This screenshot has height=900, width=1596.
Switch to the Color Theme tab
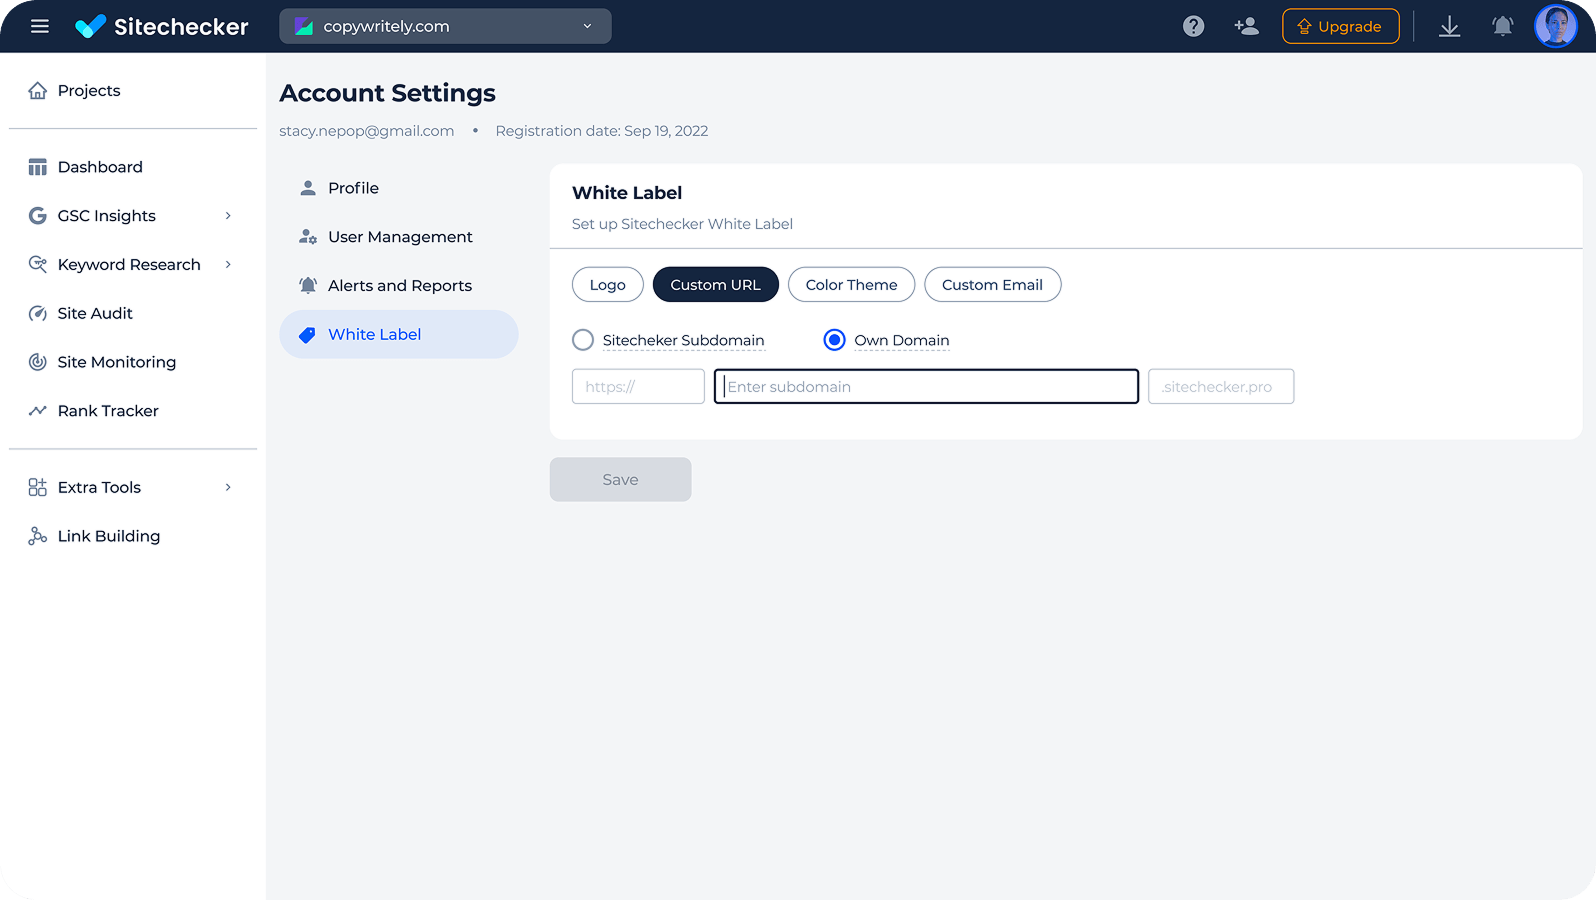851,285
